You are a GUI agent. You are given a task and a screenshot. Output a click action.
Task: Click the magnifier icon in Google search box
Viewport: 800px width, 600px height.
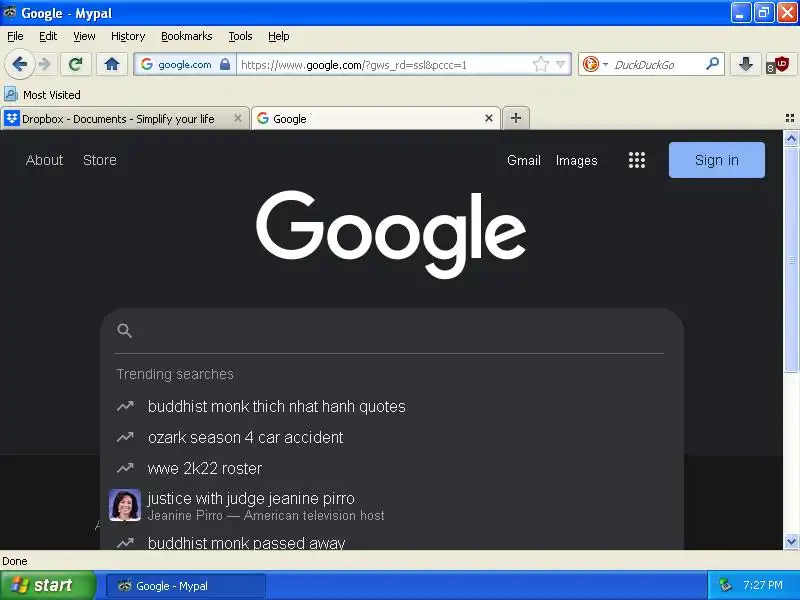124,331
